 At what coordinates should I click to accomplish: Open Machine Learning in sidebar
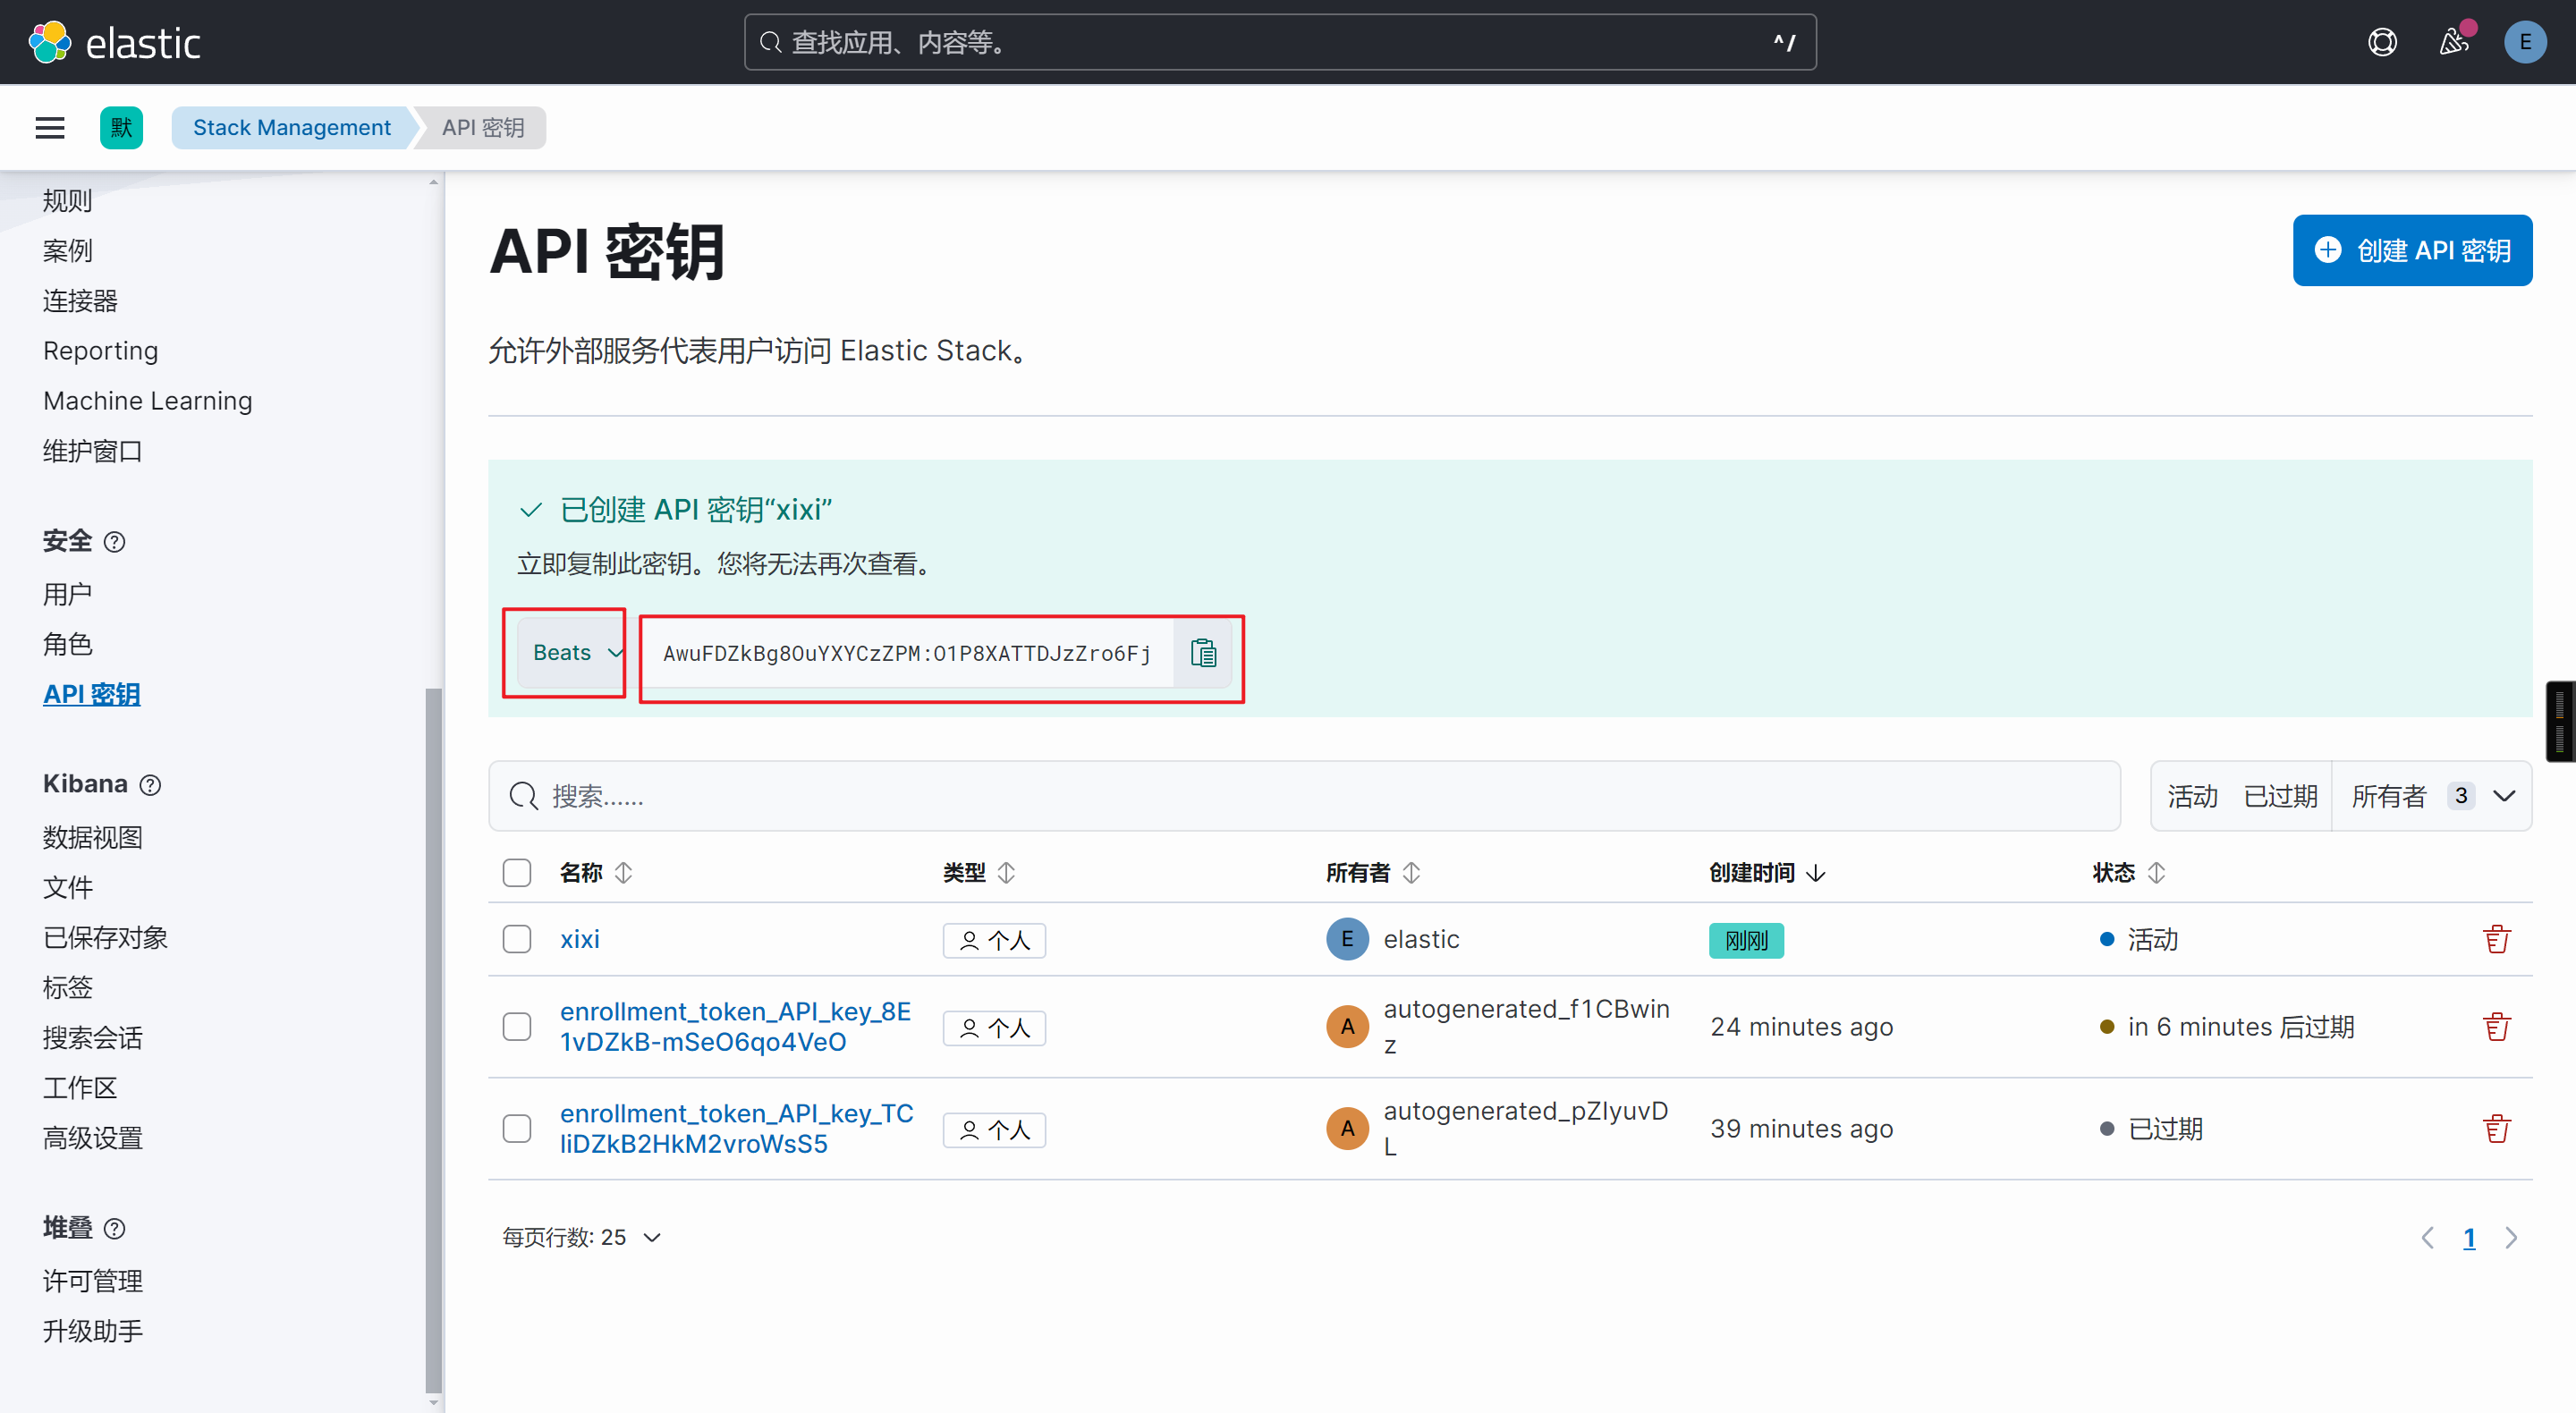(147, 401)
